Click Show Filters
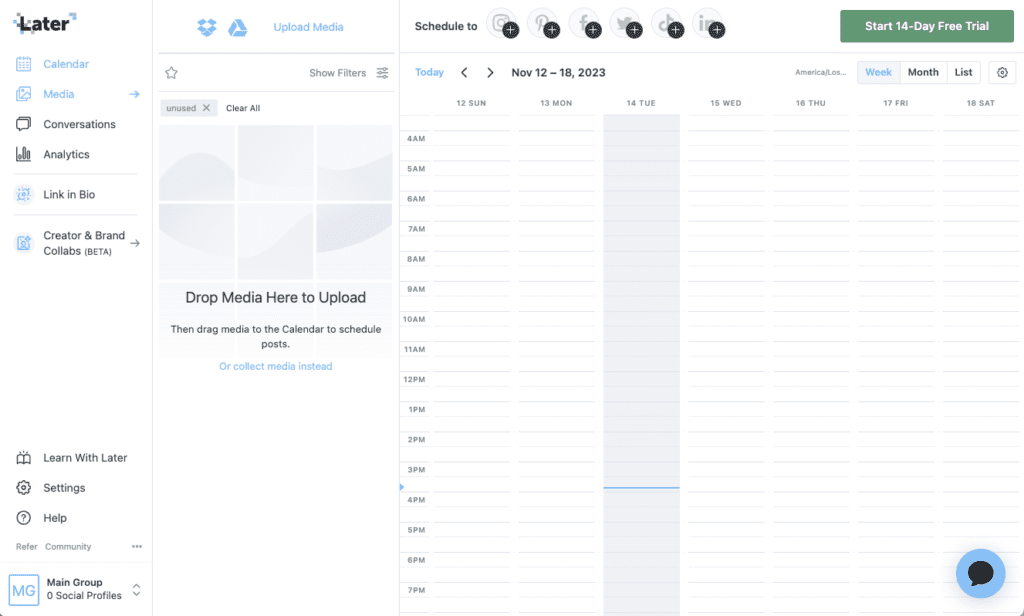Image resolution: width=1024 pixels, height=616 pixels. (338, 73)
